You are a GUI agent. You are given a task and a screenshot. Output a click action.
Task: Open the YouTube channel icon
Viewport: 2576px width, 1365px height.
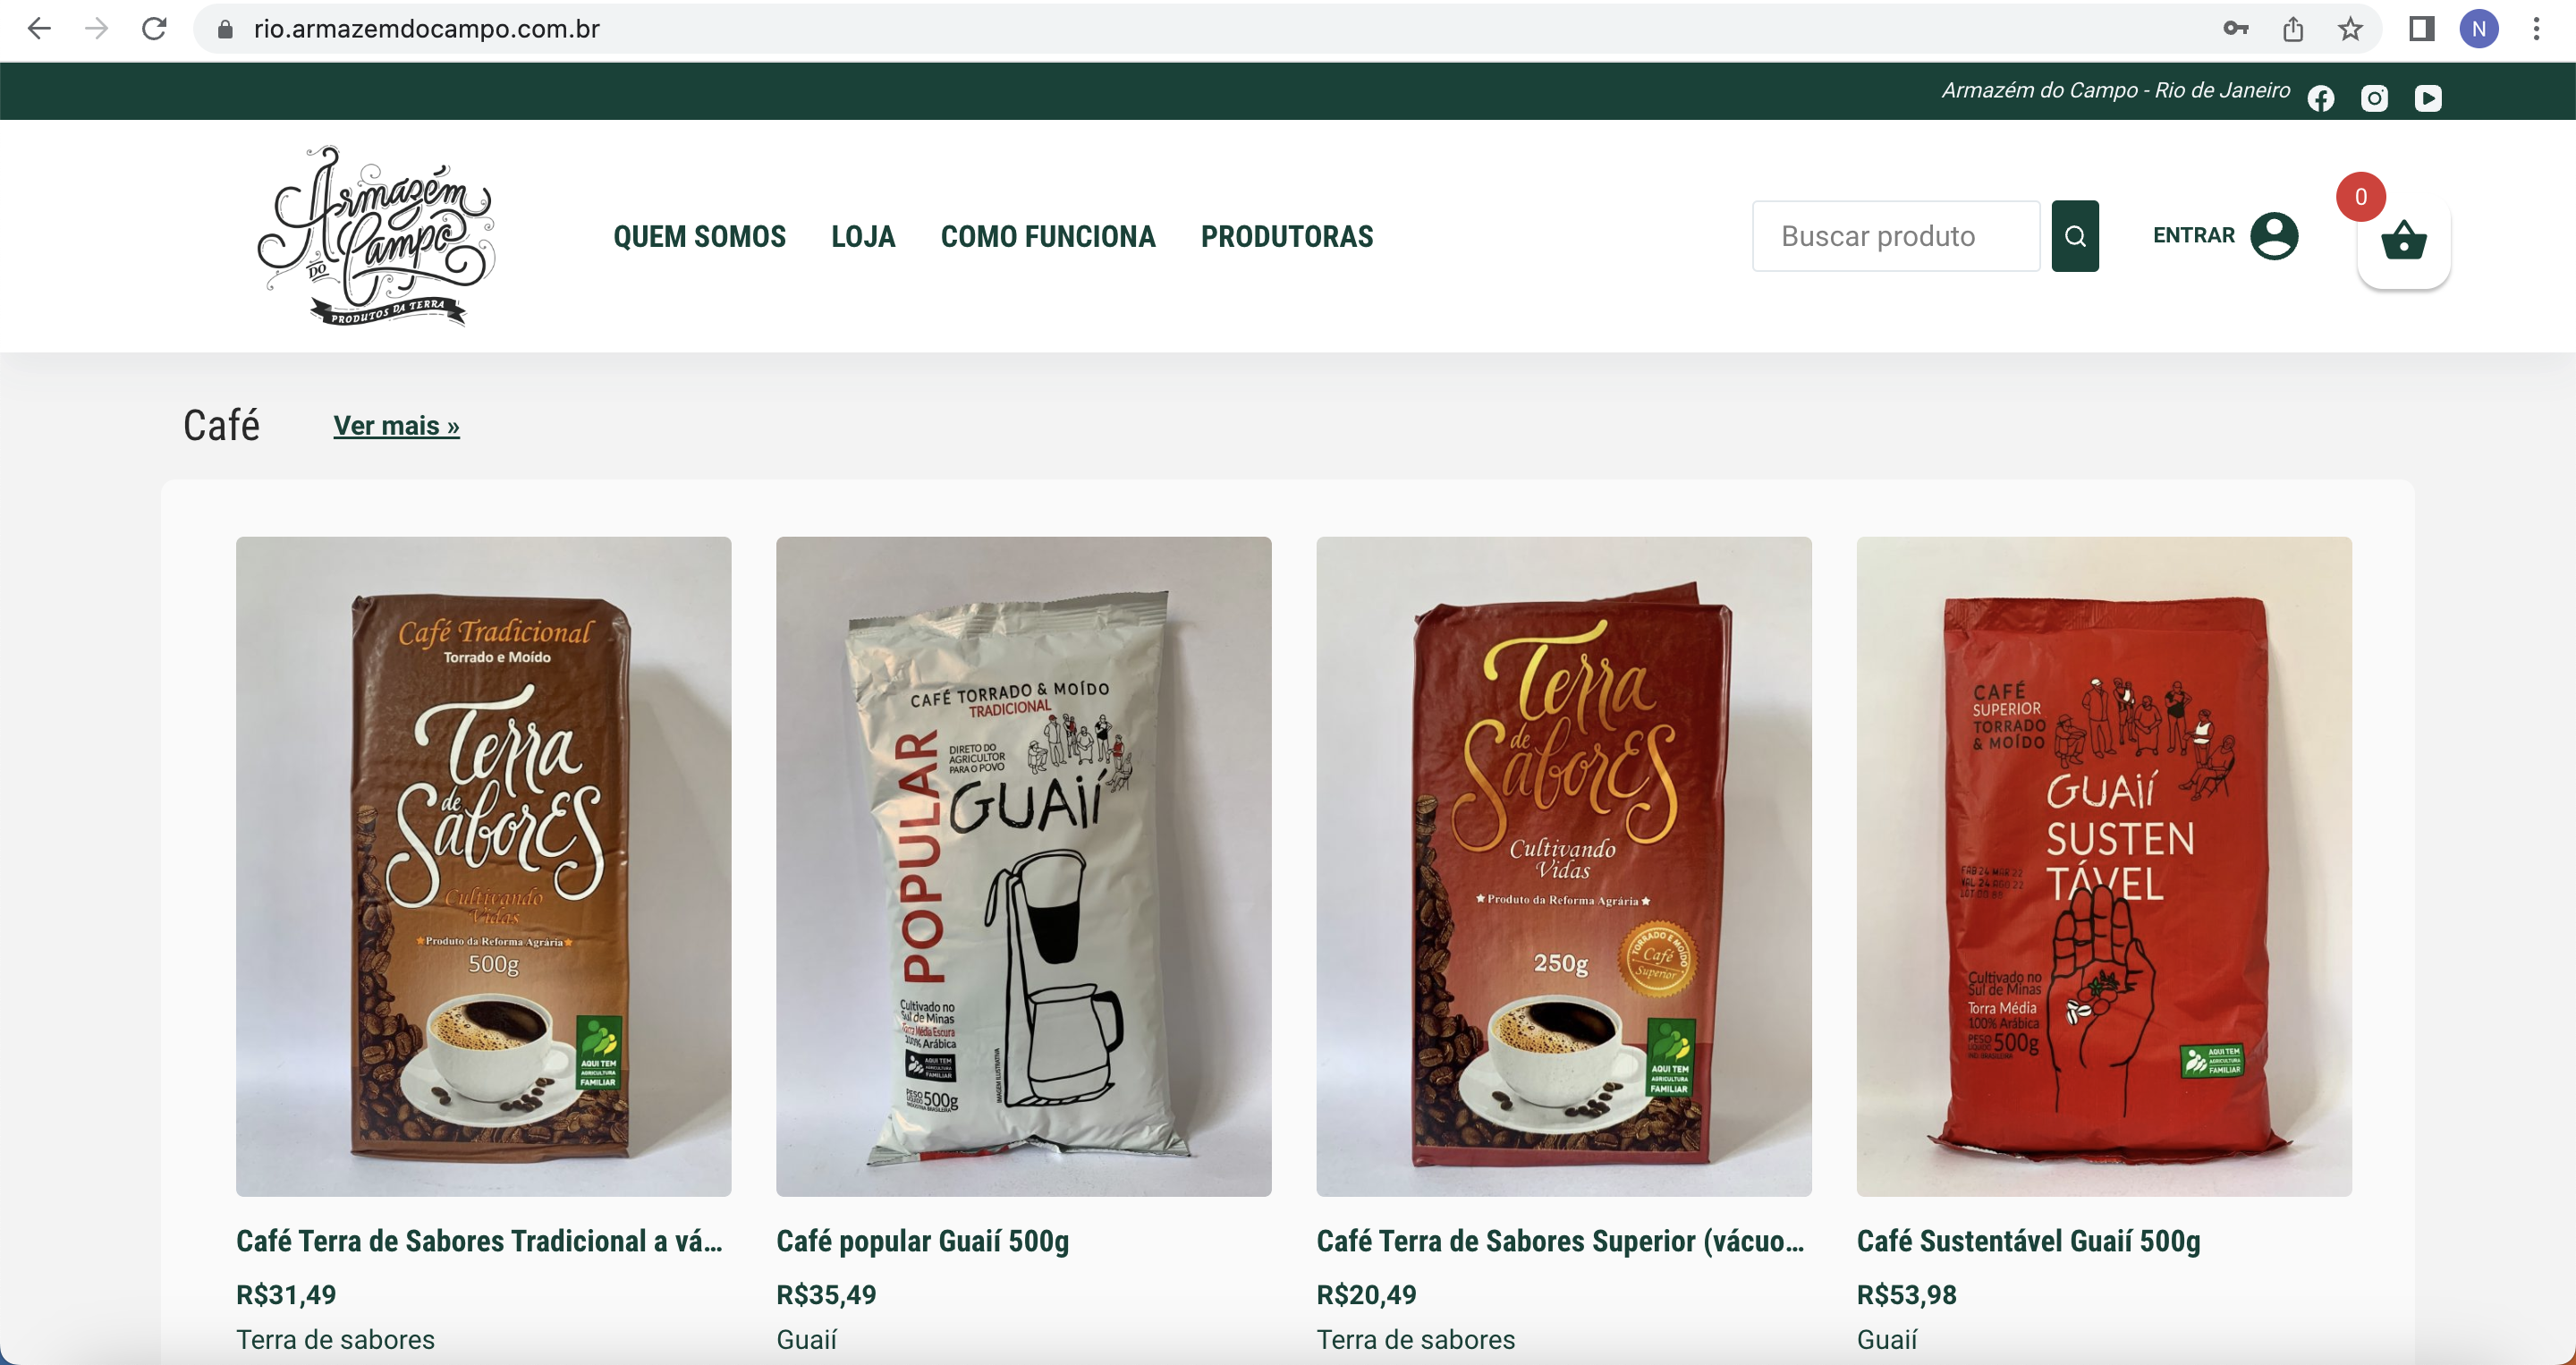(2428, 97)
